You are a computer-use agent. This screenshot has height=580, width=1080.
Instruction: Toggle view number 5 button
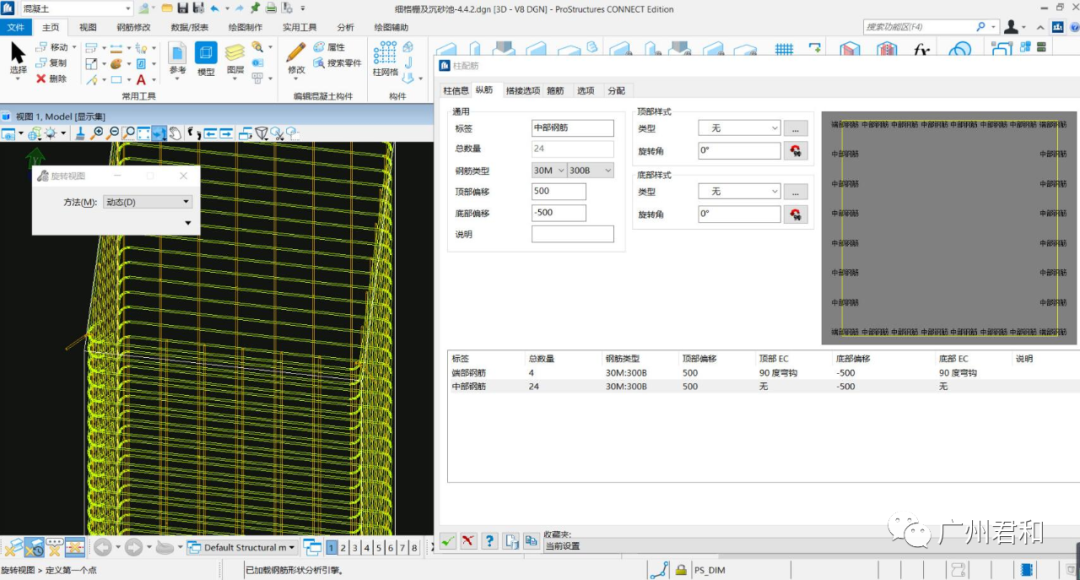click(x=378, y=548)
